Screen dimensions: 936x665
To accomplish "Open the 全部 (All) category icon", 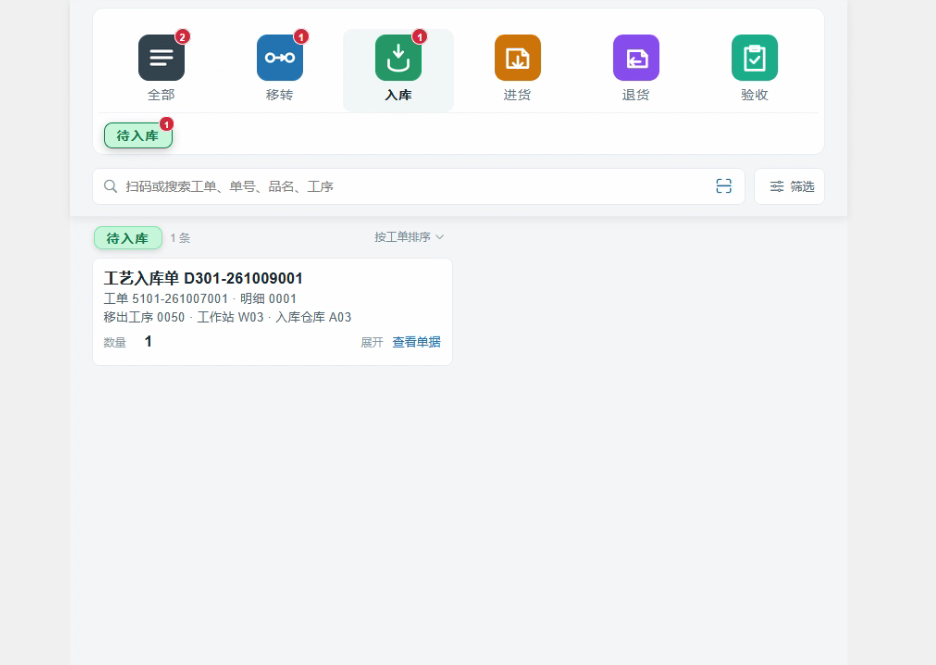I will [x=161, y=58].
